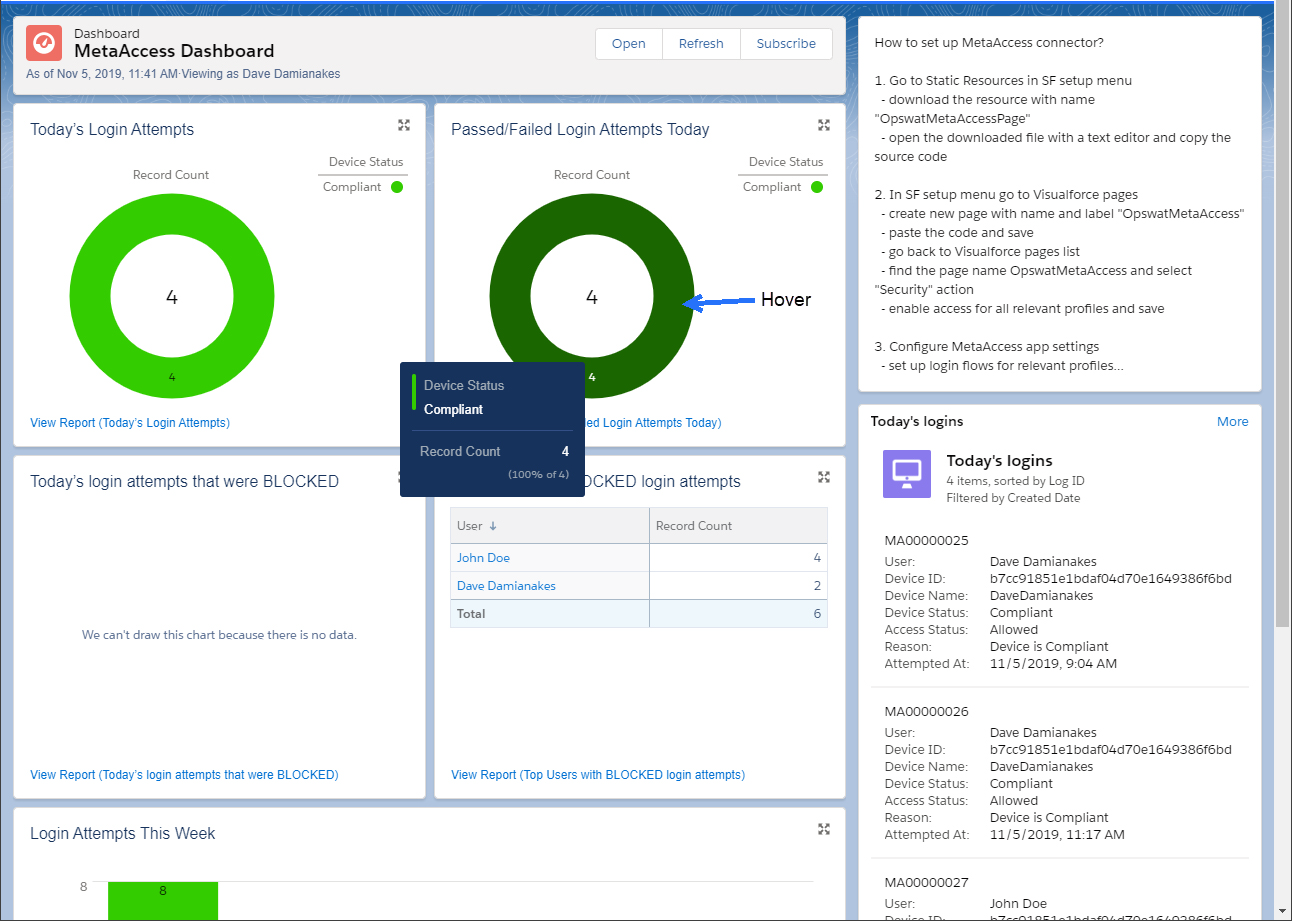Refresh the dashboard

point(701,44)
